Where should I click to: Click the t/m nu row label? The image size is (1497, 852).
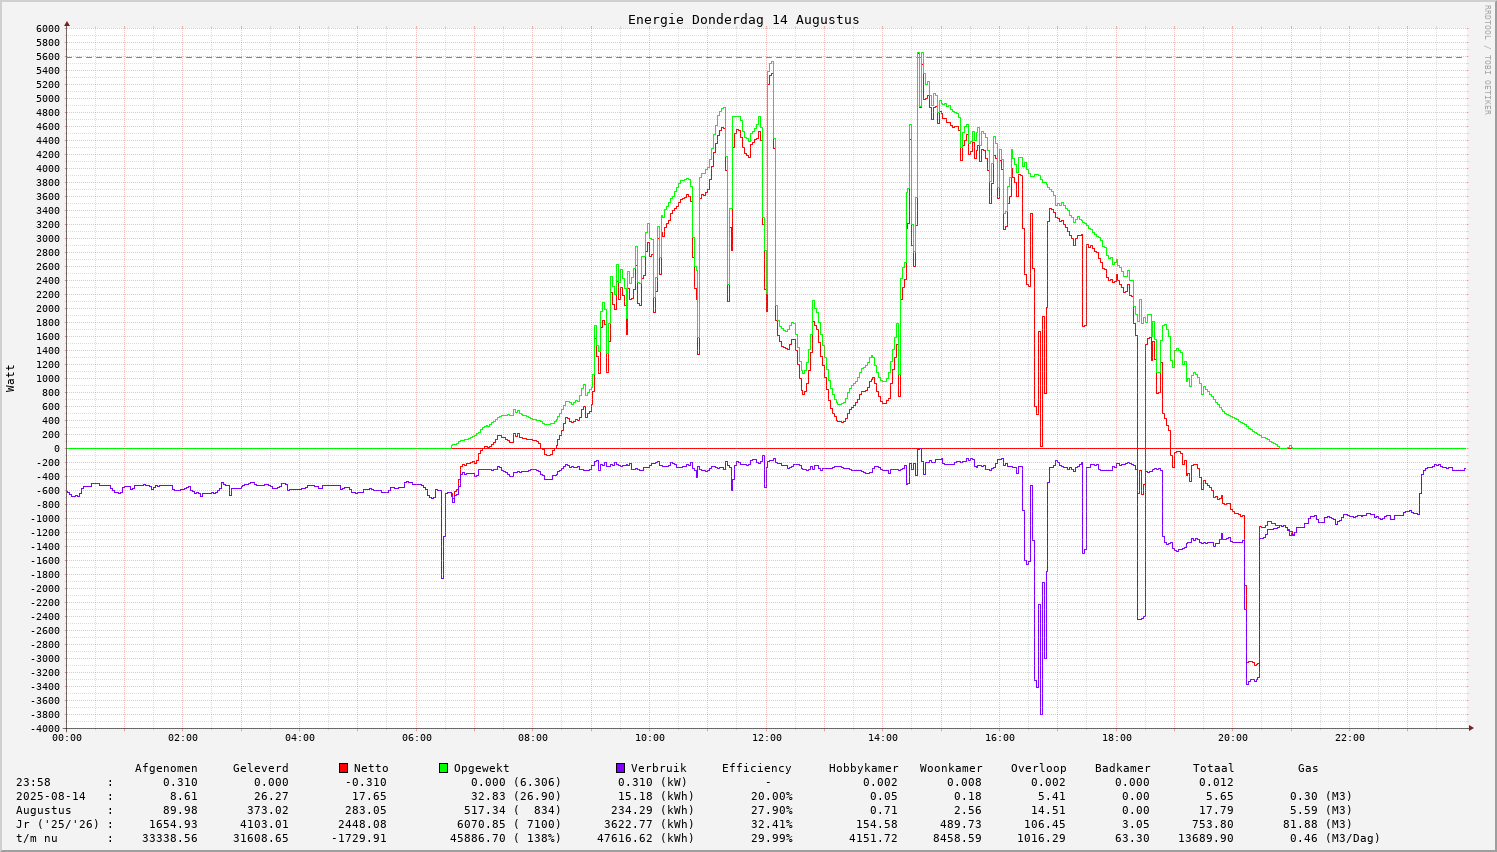pos(36,838)
